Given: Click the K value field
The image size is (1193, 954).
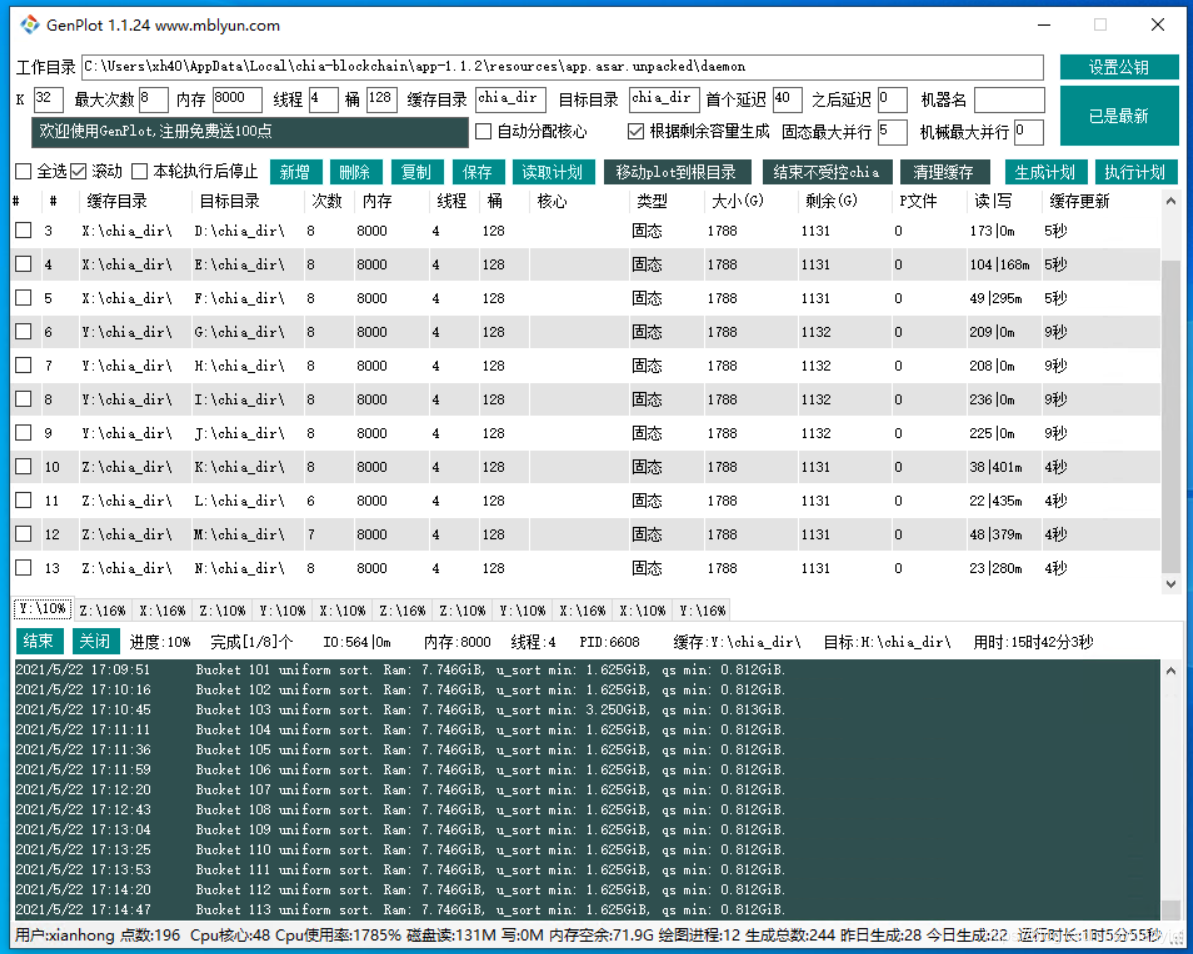Looking at the screenshot, I should coord(48,100).
